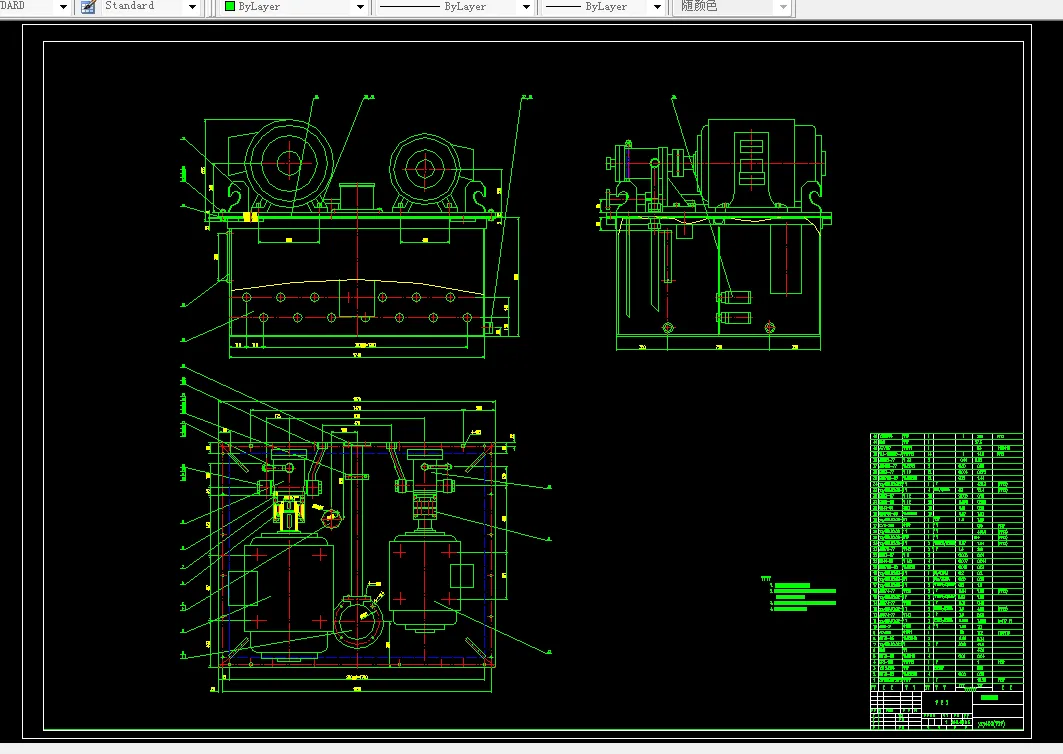Open the ByLayer color control dropdown arrow
This screenshot has width=1063, height=754.
[x=360, y=7]
